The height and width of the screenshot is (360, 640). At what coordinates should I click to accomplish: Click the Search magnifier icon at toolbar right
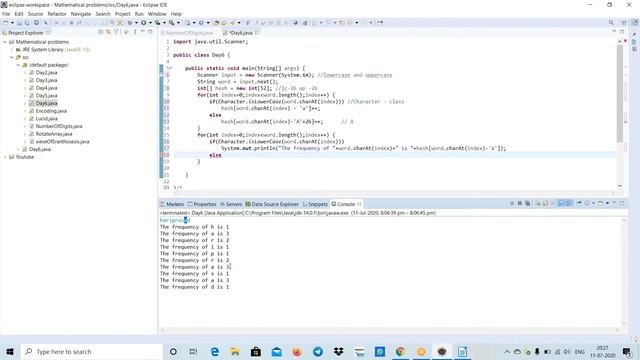(611, 23)
